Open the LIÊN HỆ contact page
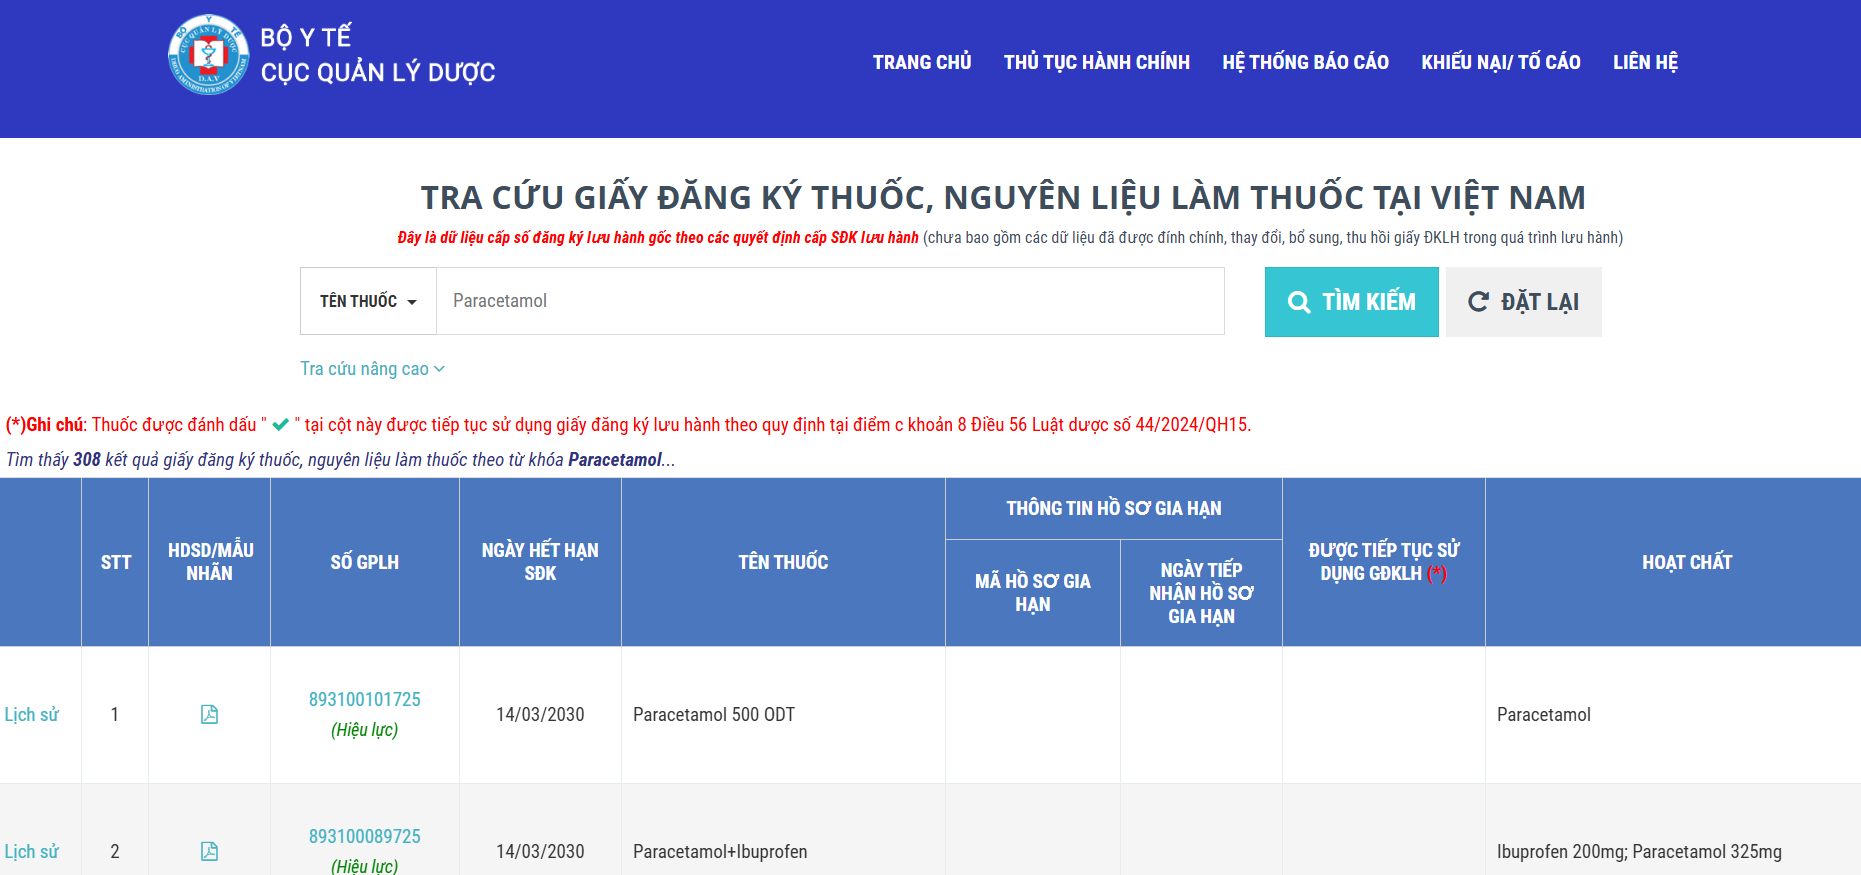Image resolution: width=1861 pixels, height=875 pixels. (1645, 62)
